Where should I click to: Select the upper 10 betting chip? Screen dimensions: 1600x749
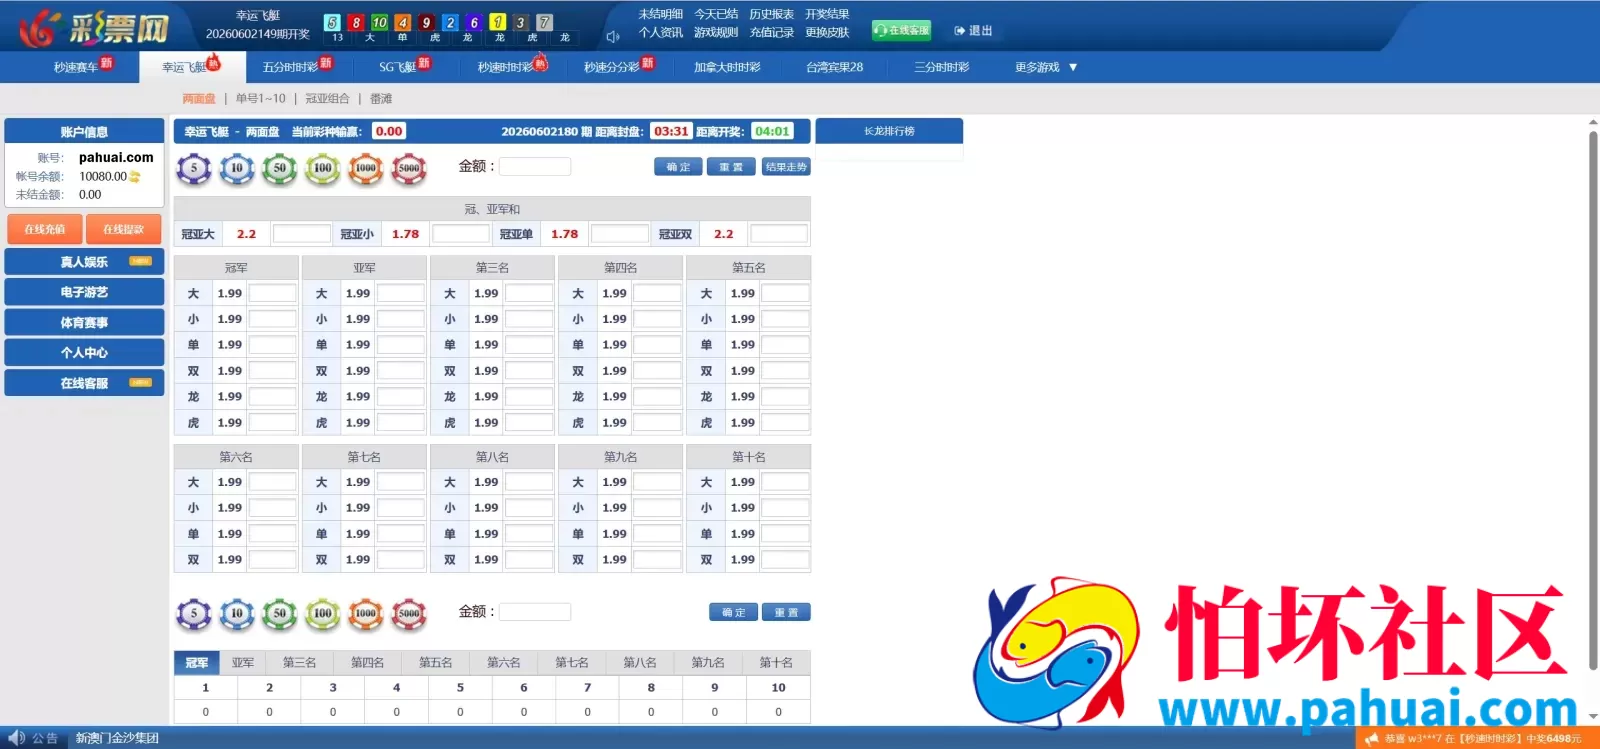coord(237,168)
